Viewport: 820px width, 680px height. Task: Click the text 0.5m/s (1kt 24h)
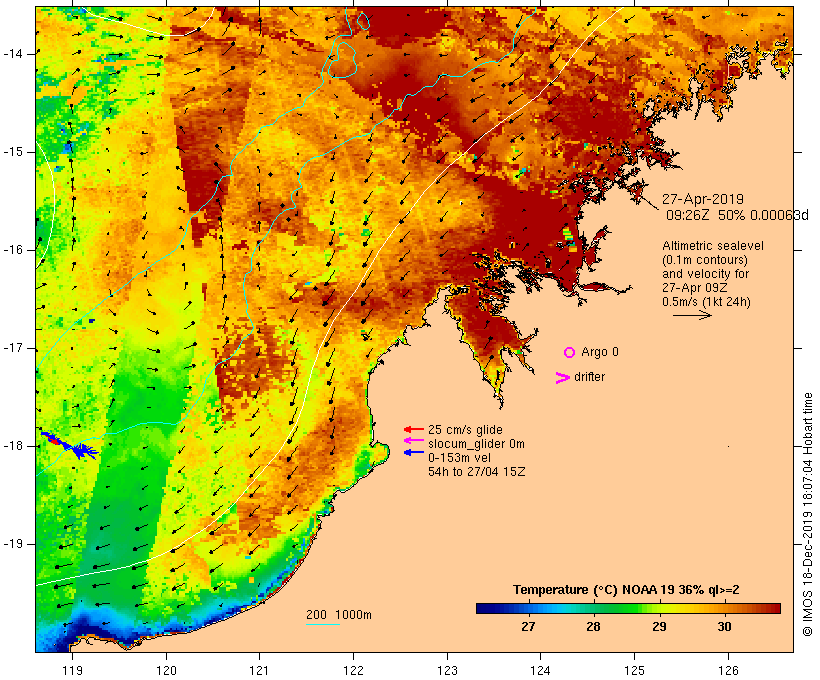point(706,302)
